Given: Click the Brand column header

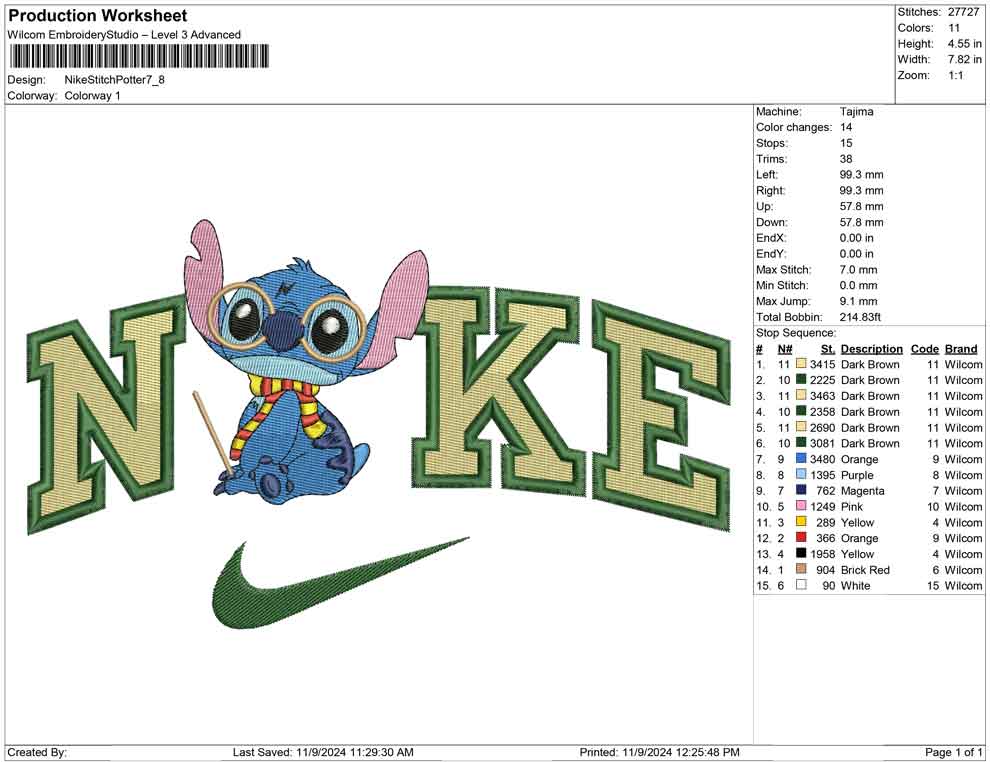Looking at the screenshot, I should pos(961,348).
